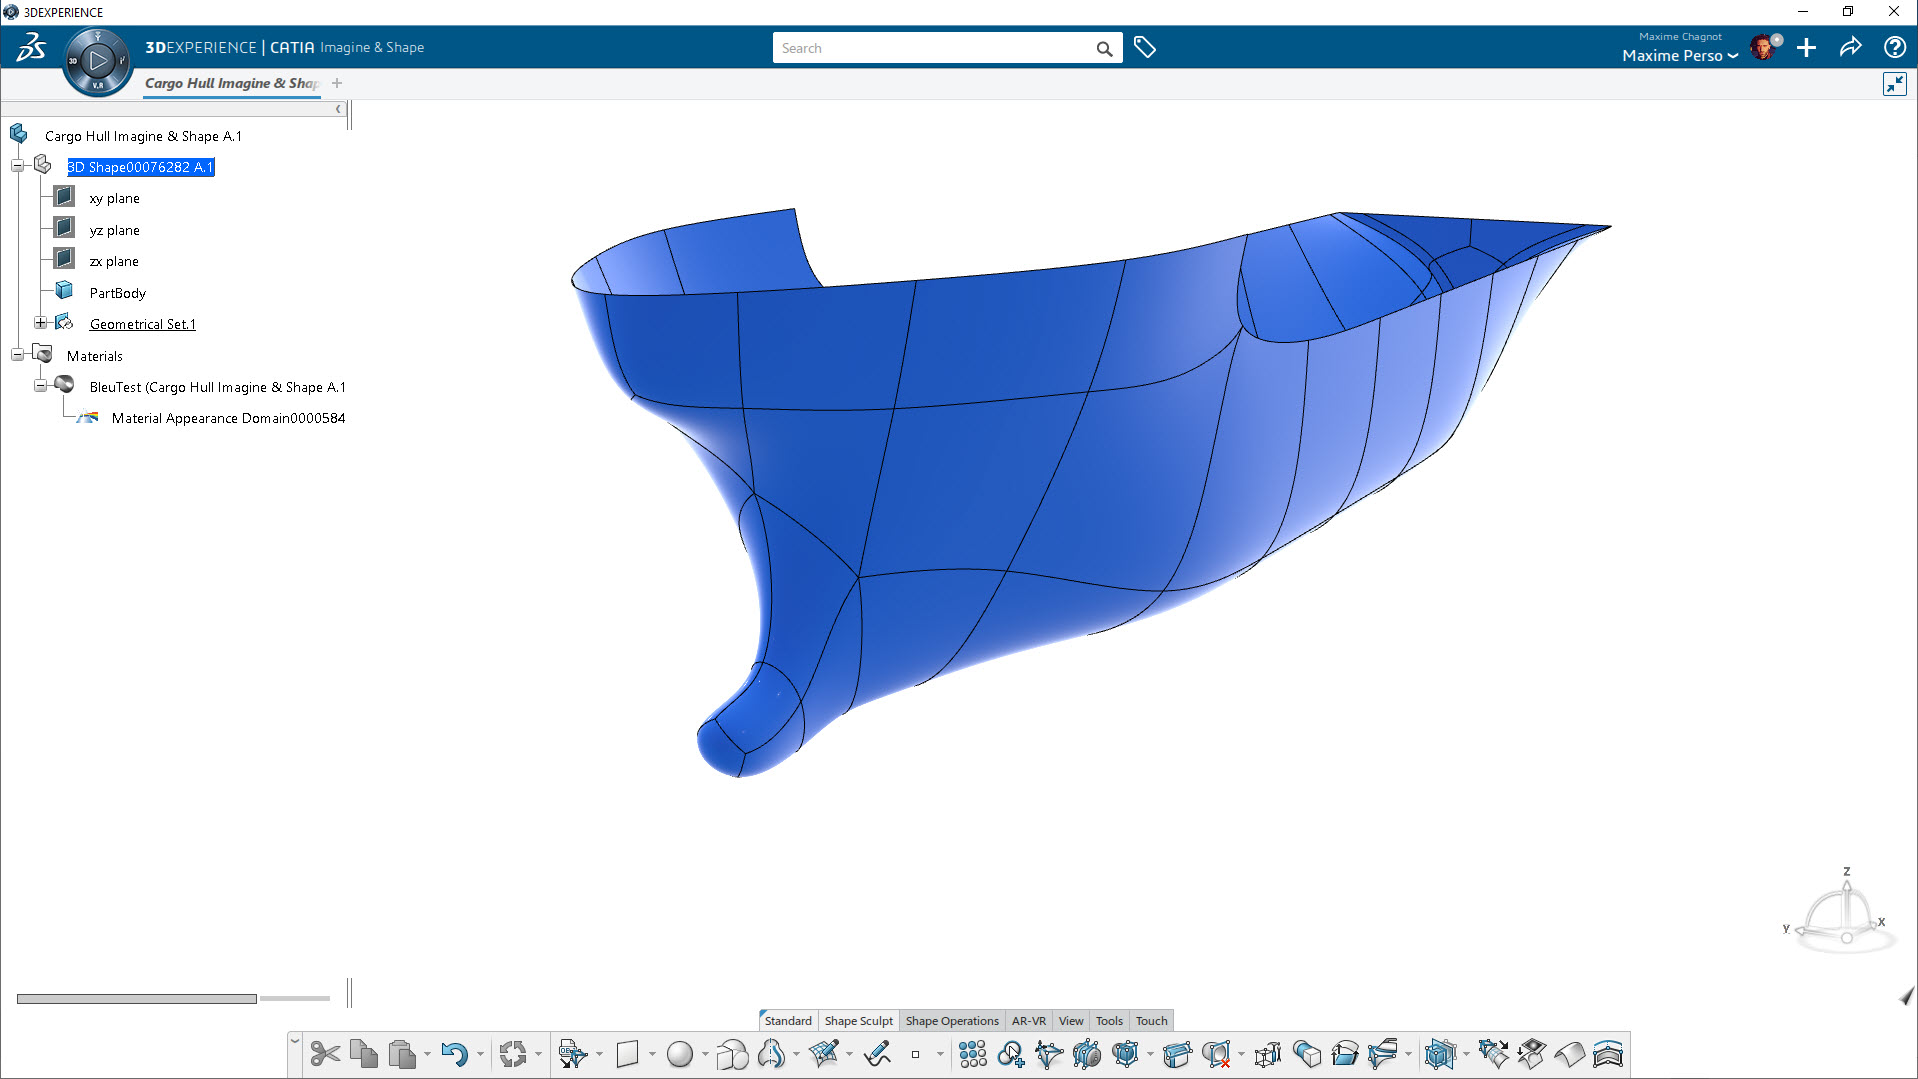Screen dimensions: 1918x1079
Task: Select the extrude surface arrows icon
Action: (x=1345, y=1054)
